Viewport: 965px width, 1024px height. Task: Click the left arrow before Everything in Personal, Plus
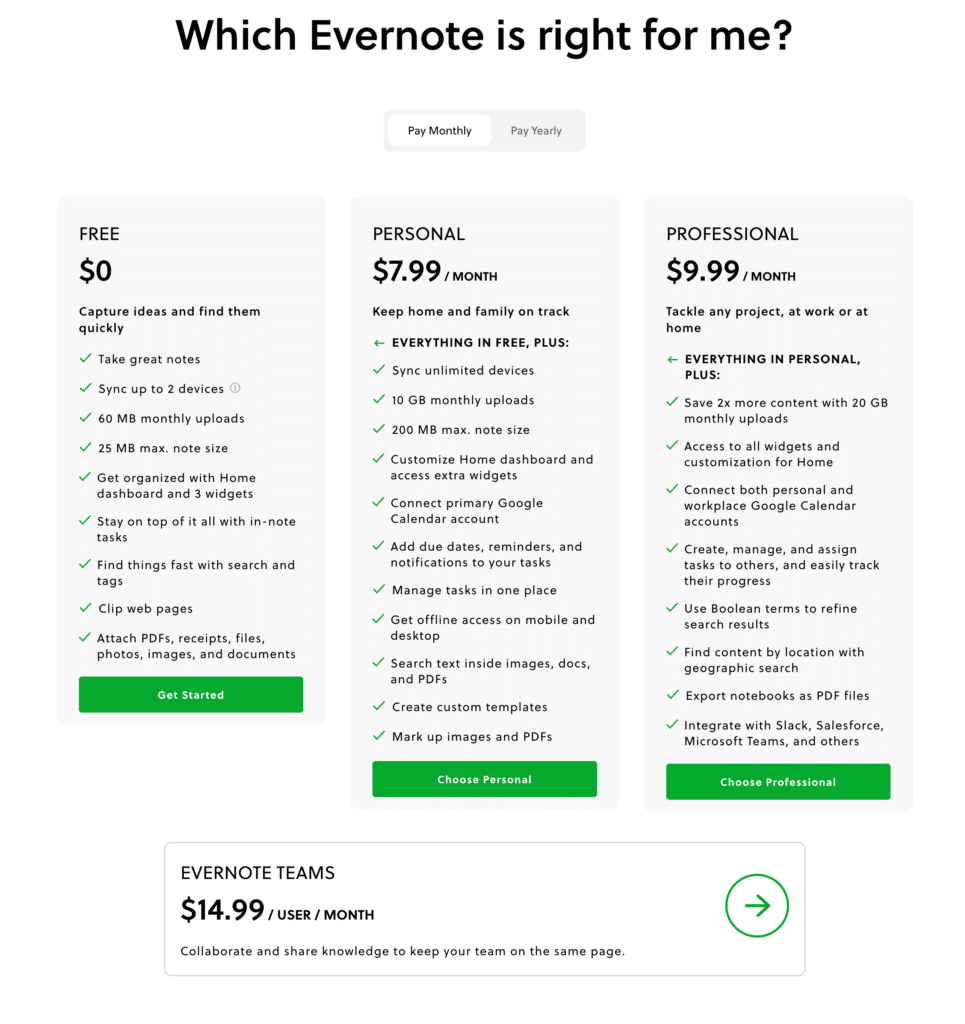673,360
